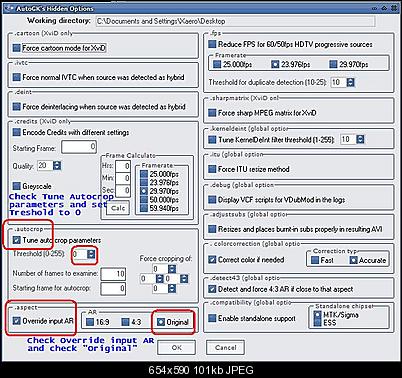Click the AutoGK title bar icon
The width and height of the screenshot is (402, 378).
[x=9, y=8]
